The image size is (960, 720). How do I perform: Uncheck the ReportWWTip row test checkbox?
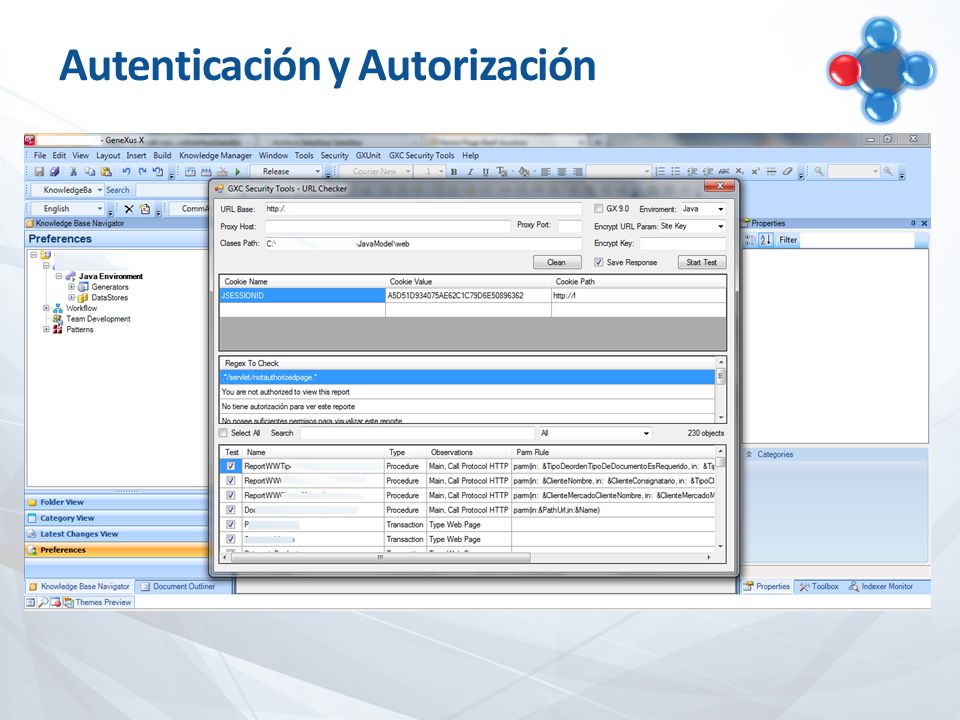(231, 466)
